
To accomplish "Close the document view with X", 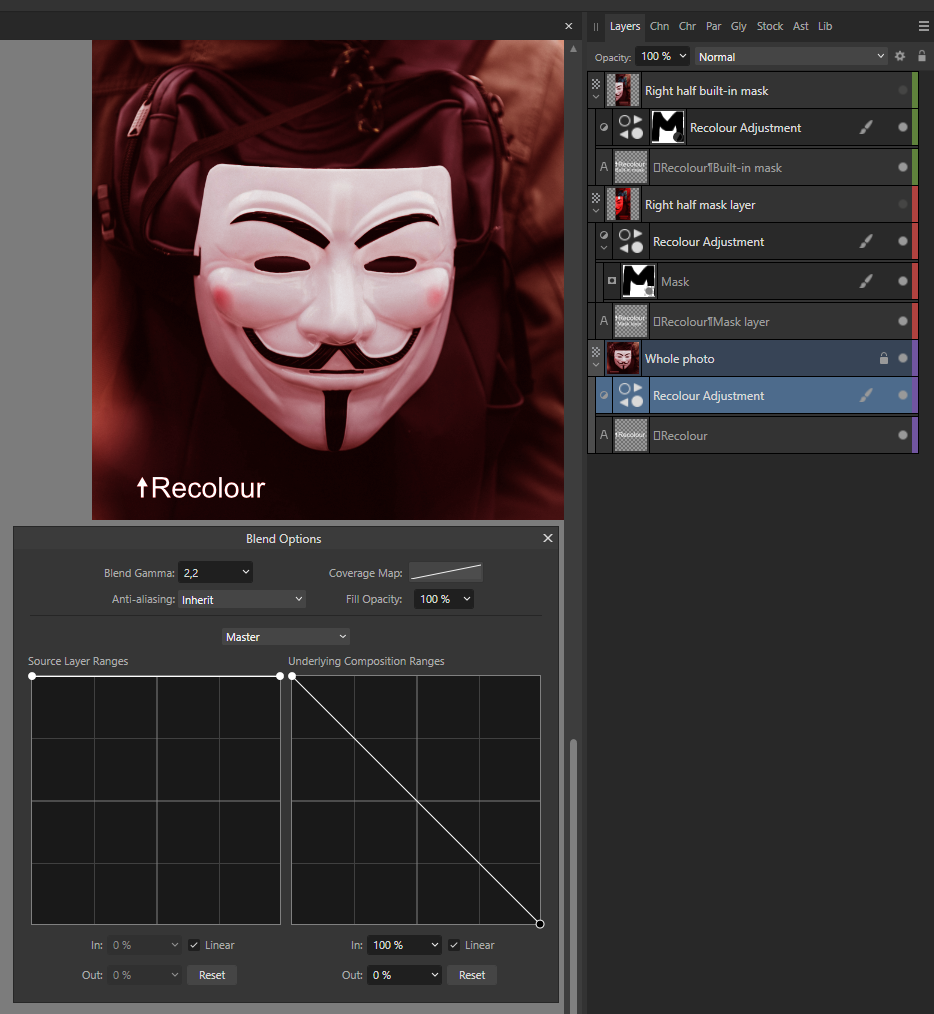I will [x=569, y=26].
